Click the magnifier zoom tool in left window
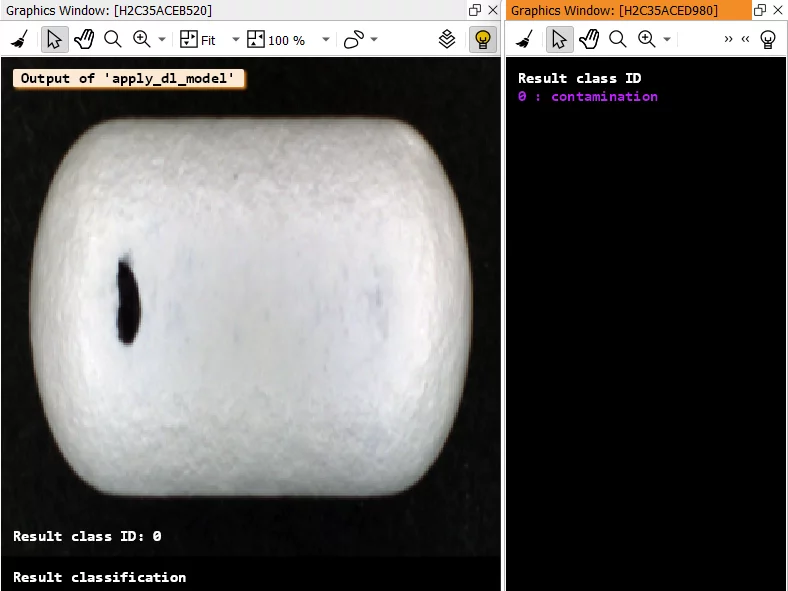Screen dimensions: 788x591 pyautogui.click(x=112, y=40)
